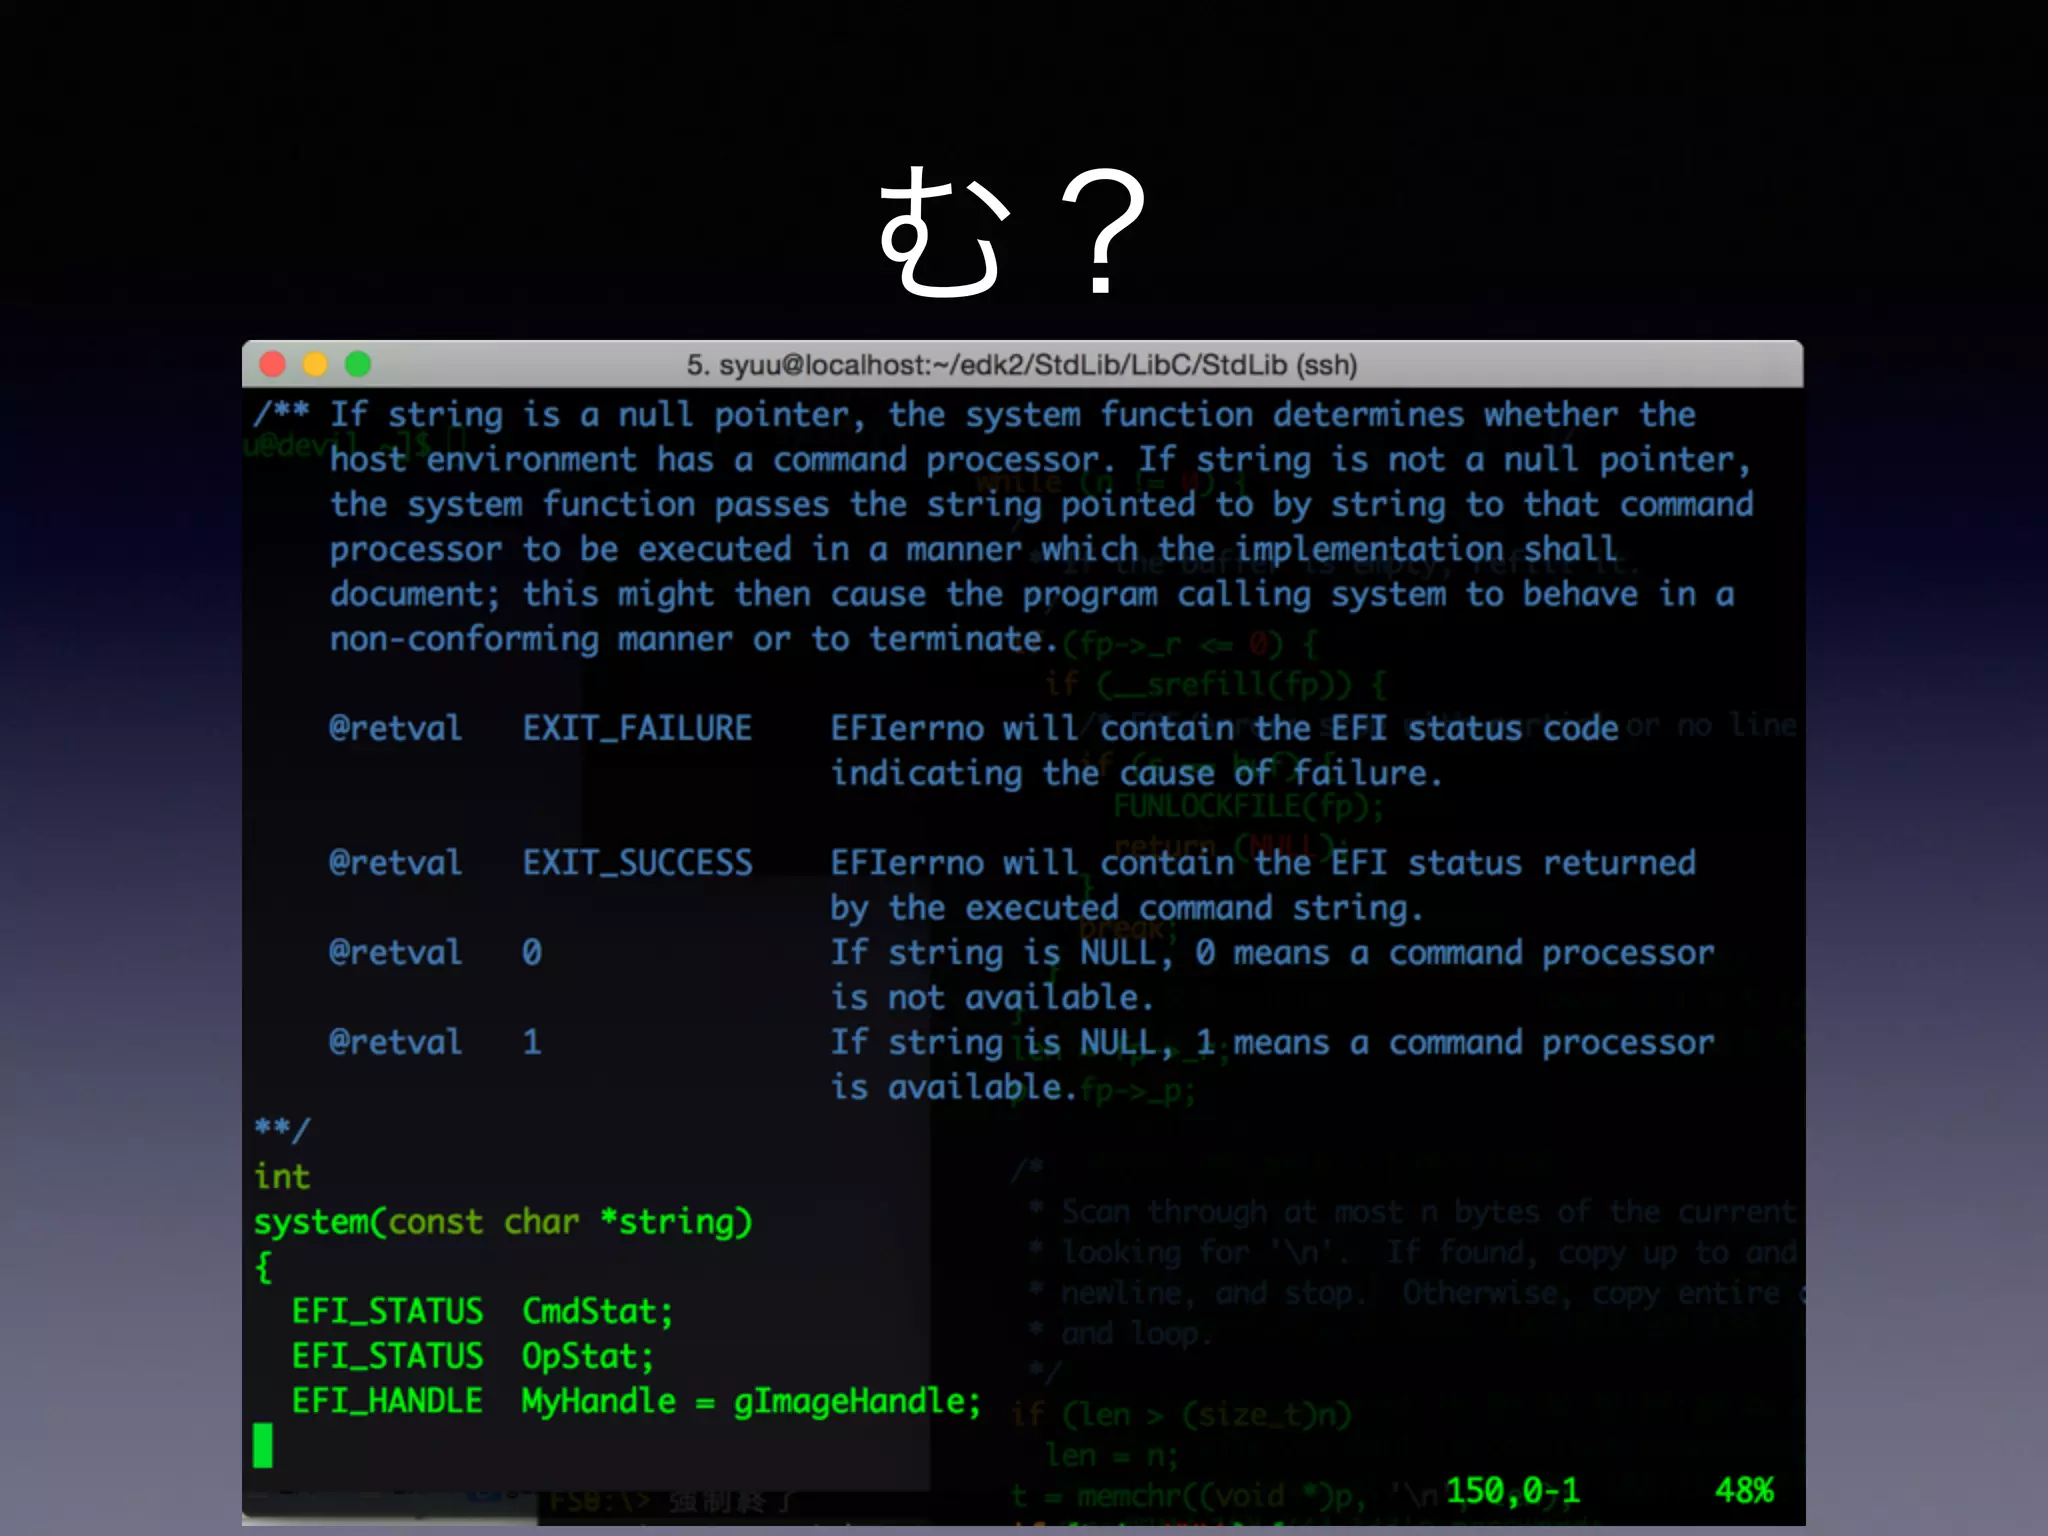The height and width of the screenshot is (1536, 2048).
Task: Click the 'int' return type keyword
Action: [282, 1177]
